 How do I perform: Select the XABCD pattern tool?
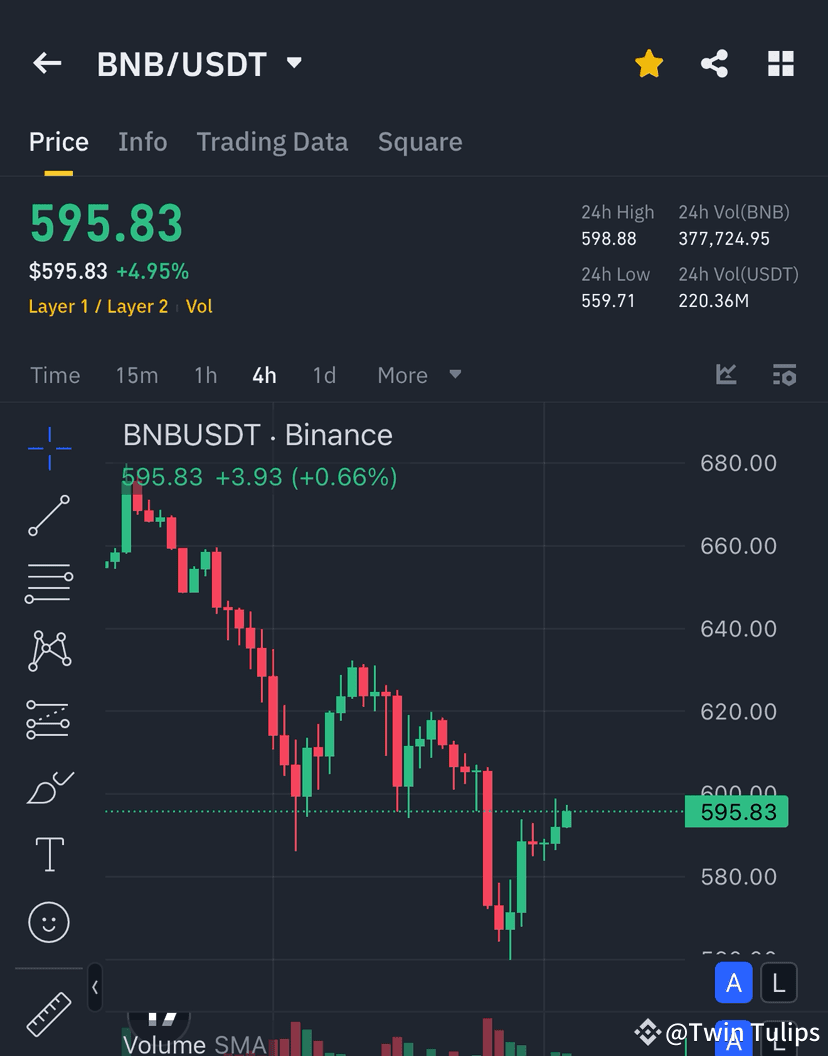48,650
